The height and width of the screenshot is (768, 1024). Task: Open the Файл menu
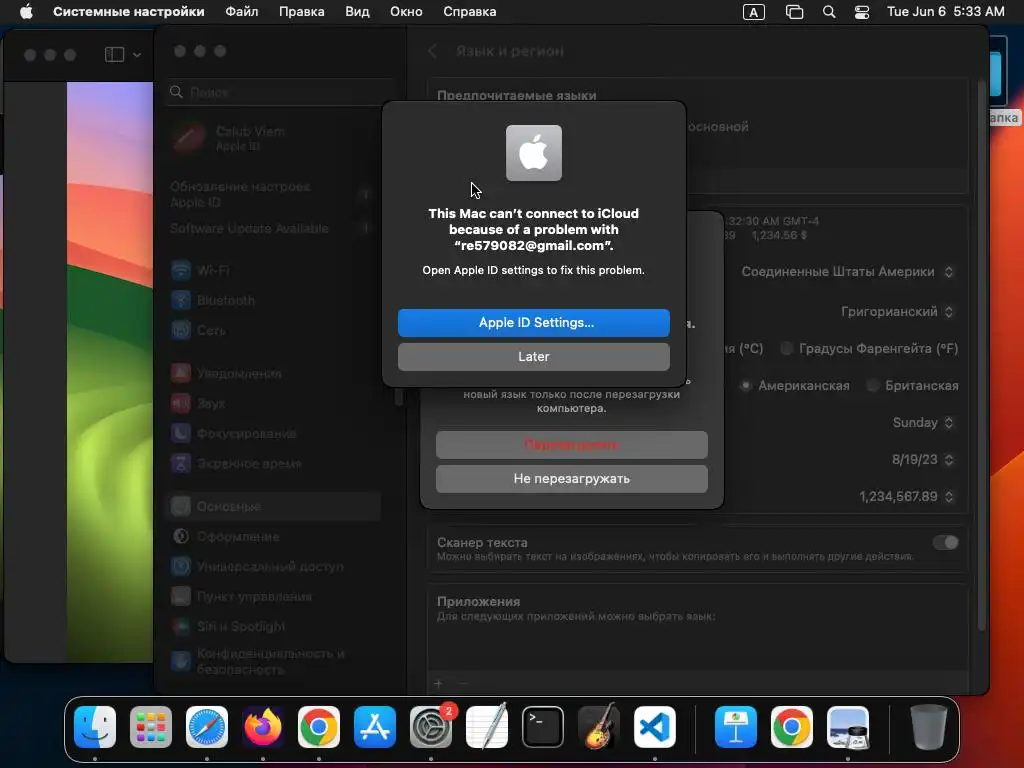pos(242,12)
